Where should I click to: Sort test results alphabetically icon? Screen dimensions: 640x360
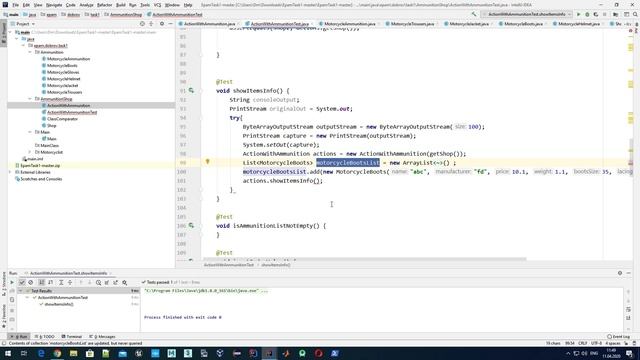click(42, 282)
